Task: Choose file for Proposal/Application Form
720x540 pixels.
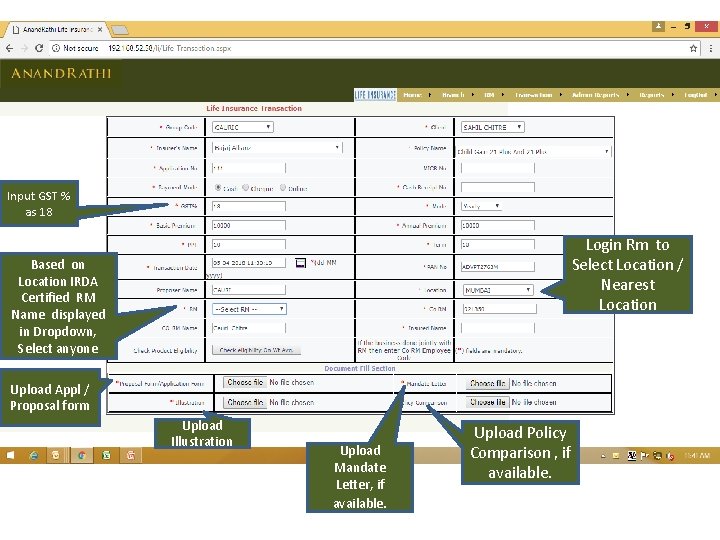Action: point(245,382)
